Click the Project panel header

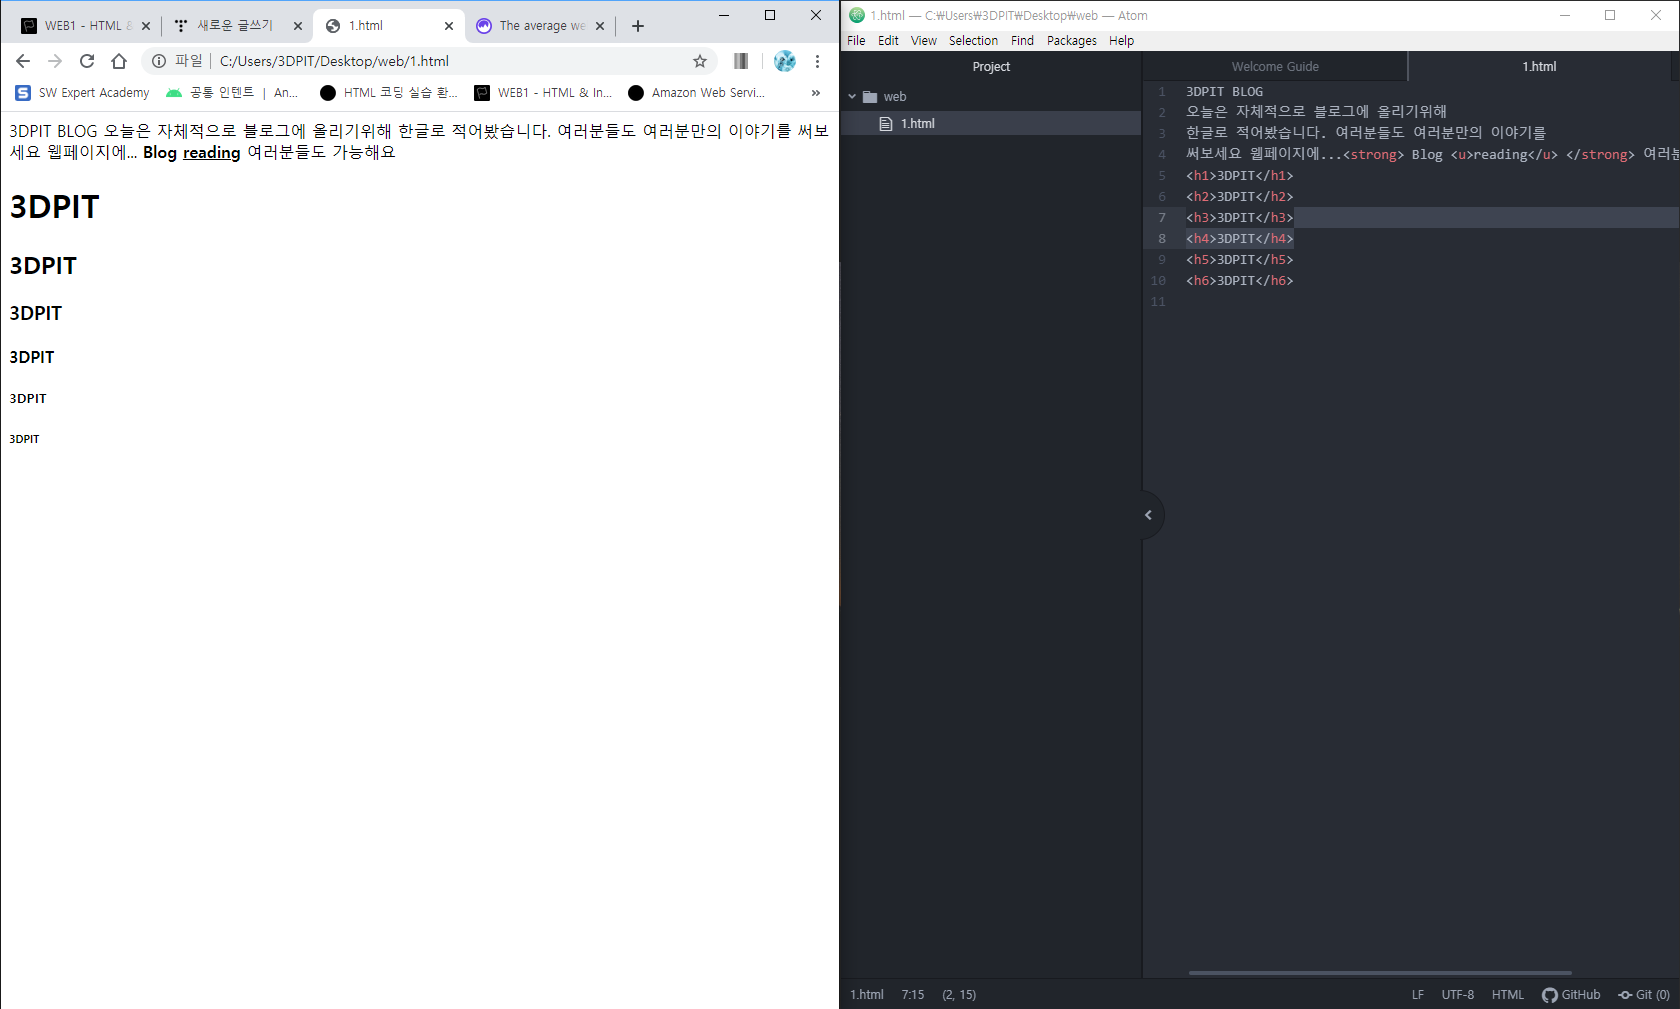991,67
